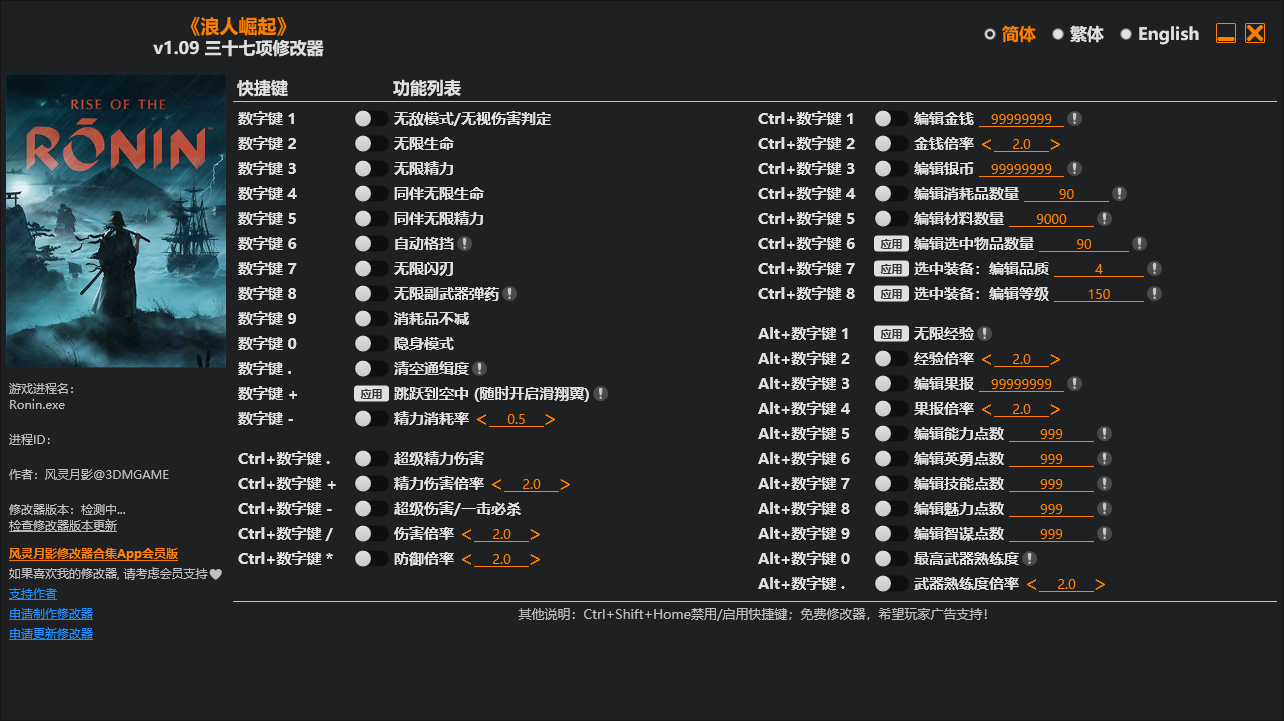
Task: Click the 编辑银币 value input field
Action: point(1021,169)
